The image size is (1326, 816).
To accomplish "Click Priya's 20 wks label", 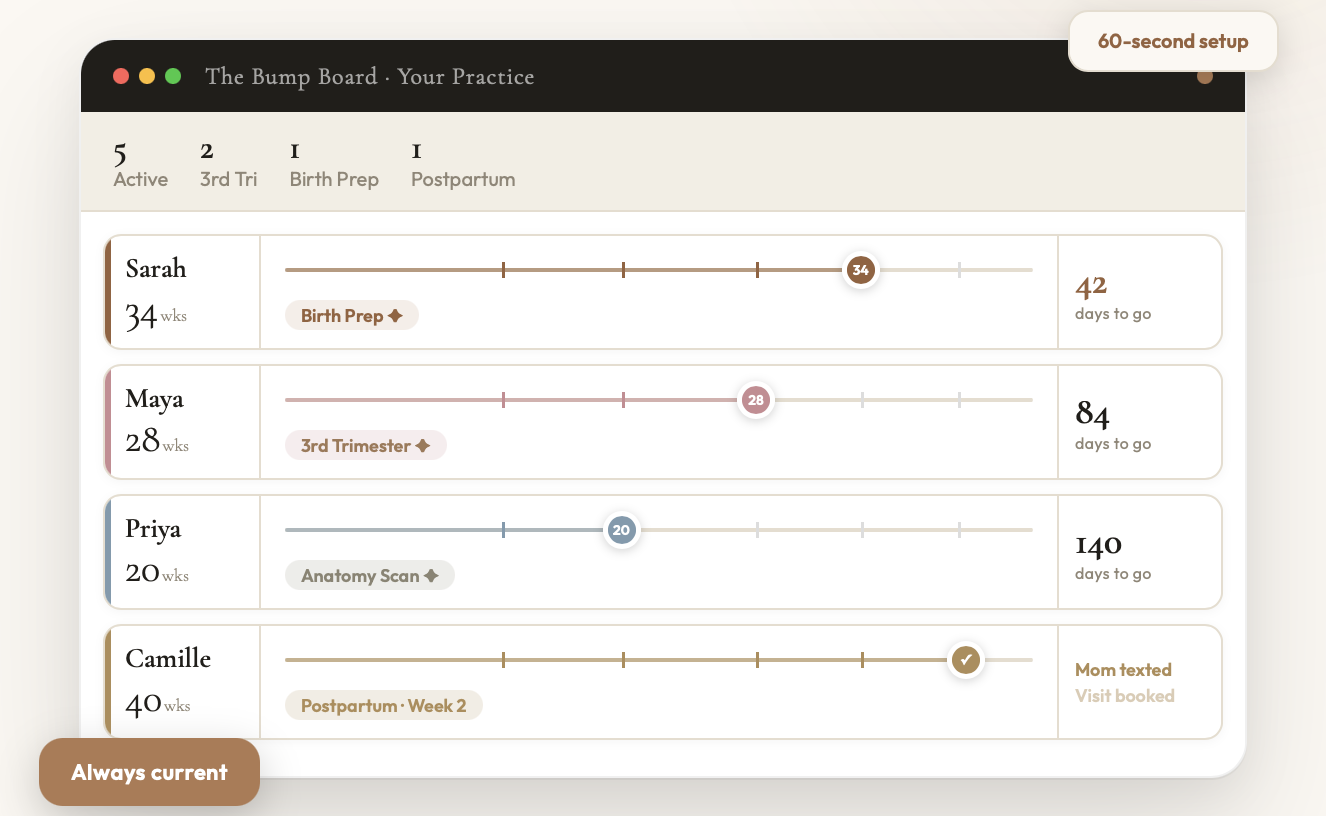I will pos(157,572).
